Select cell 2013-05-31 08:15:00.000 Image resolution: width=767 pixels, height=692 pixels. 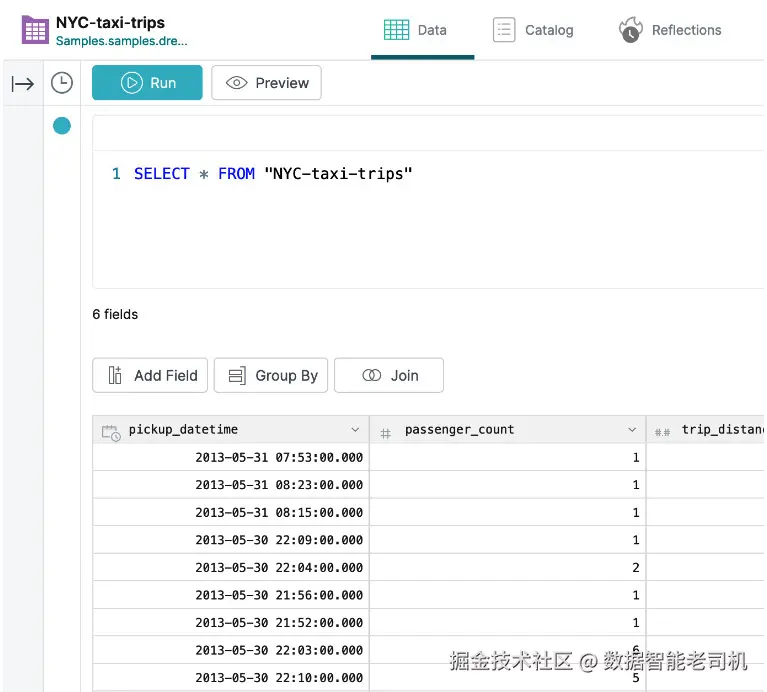point(231,513)
